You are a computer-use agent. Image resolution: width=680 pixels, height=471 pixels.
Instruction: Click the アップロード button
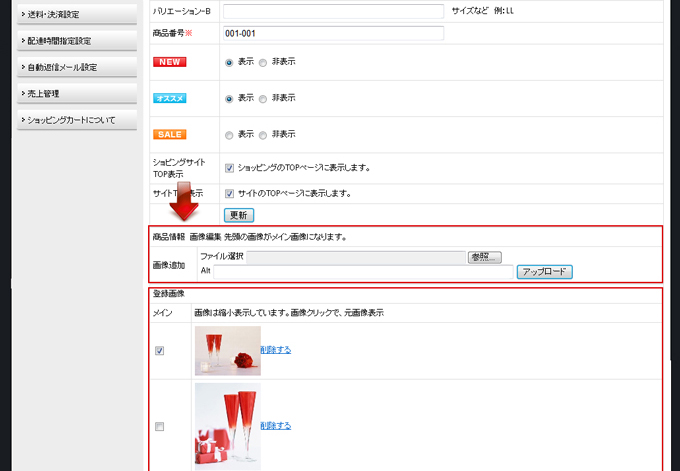pos(545,271)
